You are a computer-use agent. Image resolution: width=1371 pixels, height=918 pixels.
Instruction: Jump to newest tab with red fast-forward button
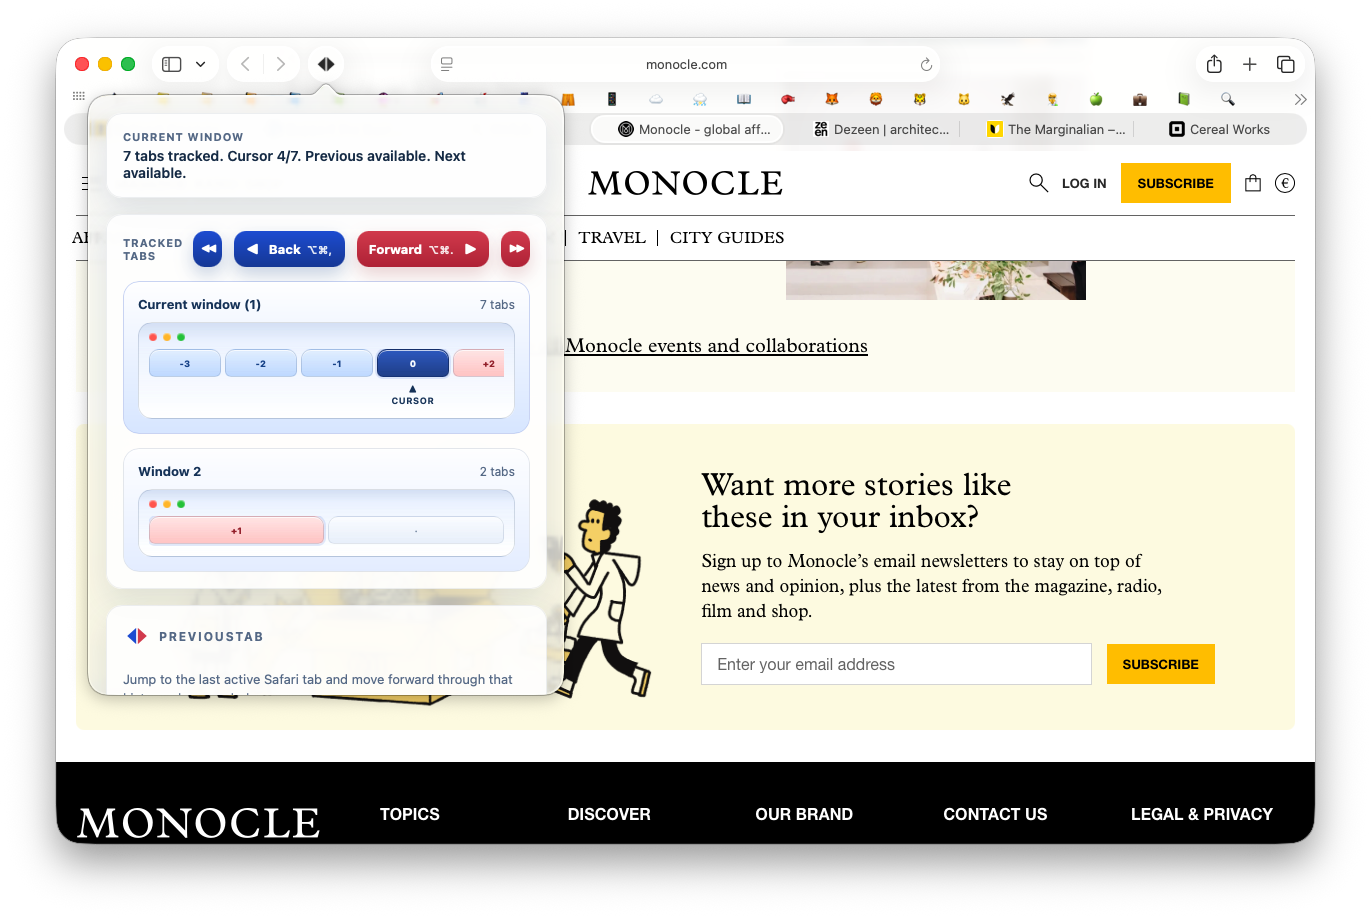pos(515,249)
